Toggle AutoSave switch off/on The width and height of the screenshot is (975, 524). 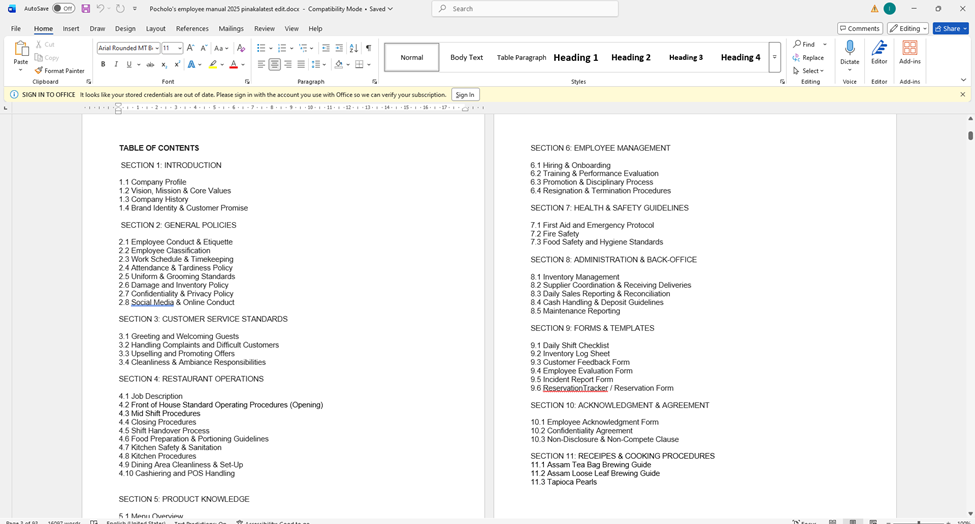tap(63, 9)
